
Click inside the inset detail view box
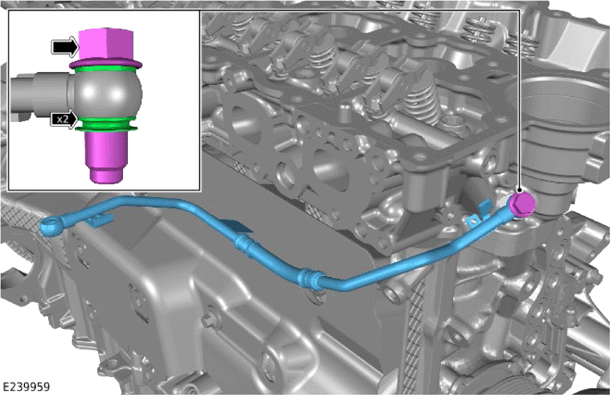104,101
